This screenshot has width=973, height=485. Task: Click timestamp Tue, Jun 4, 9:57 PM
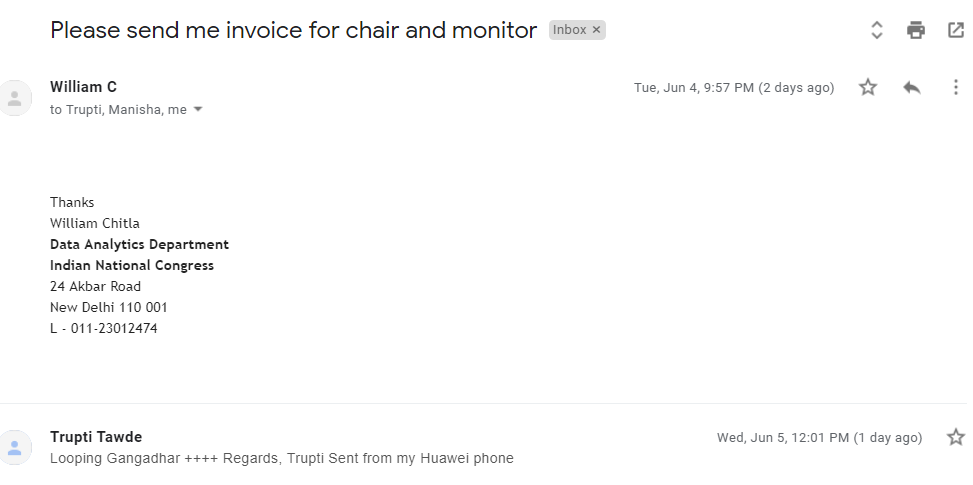[733, 88]
